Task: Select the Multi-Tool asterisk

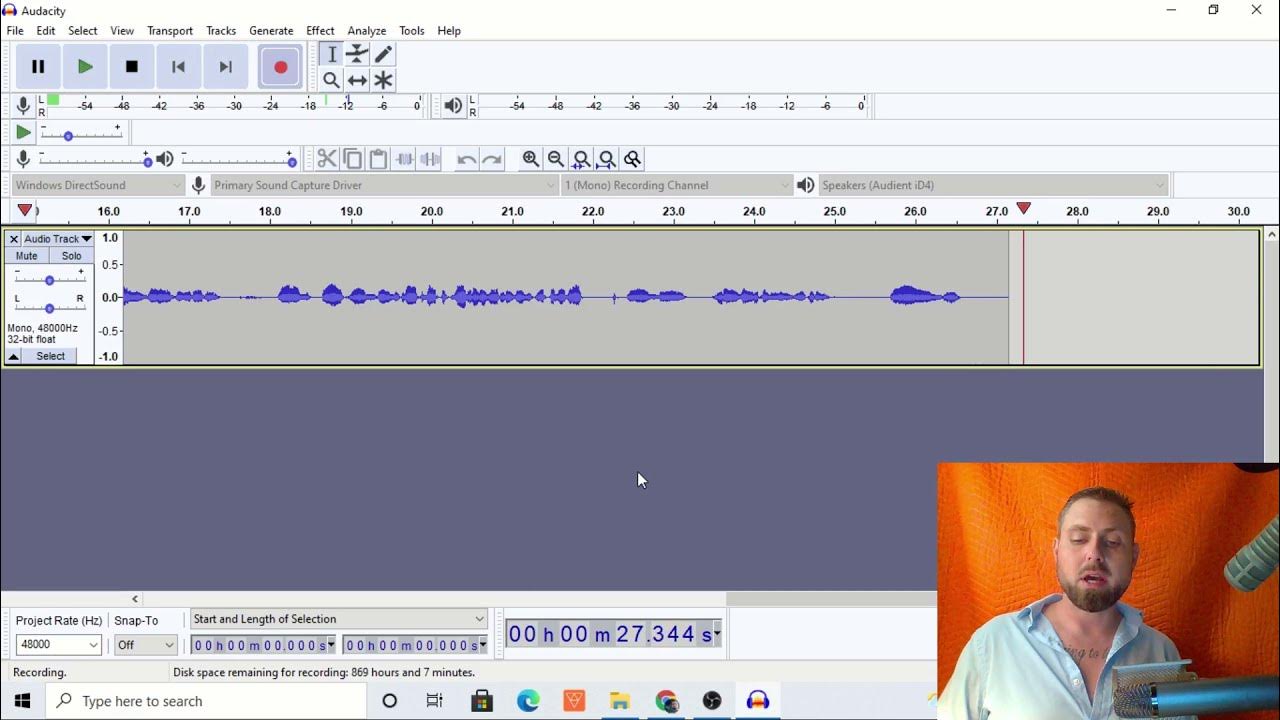Action: point(383,80)
